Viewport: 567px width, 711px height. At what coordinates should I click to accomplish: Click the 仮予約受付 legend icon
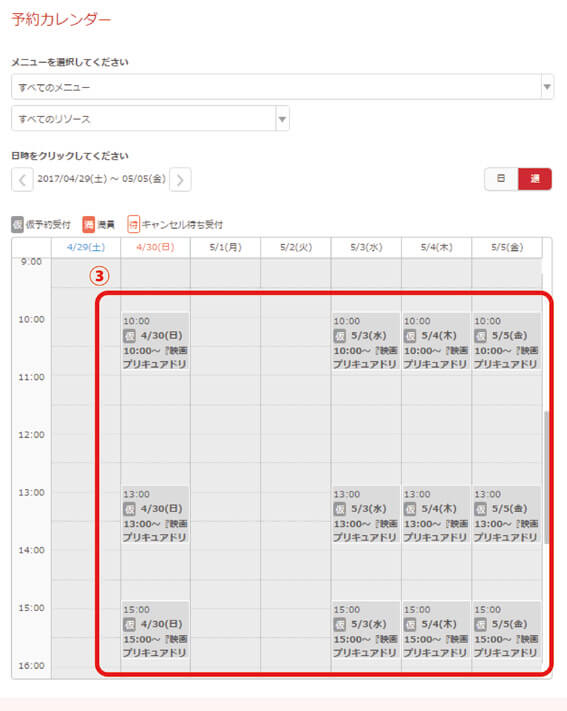pyautogui.click(x=17, y=224)
